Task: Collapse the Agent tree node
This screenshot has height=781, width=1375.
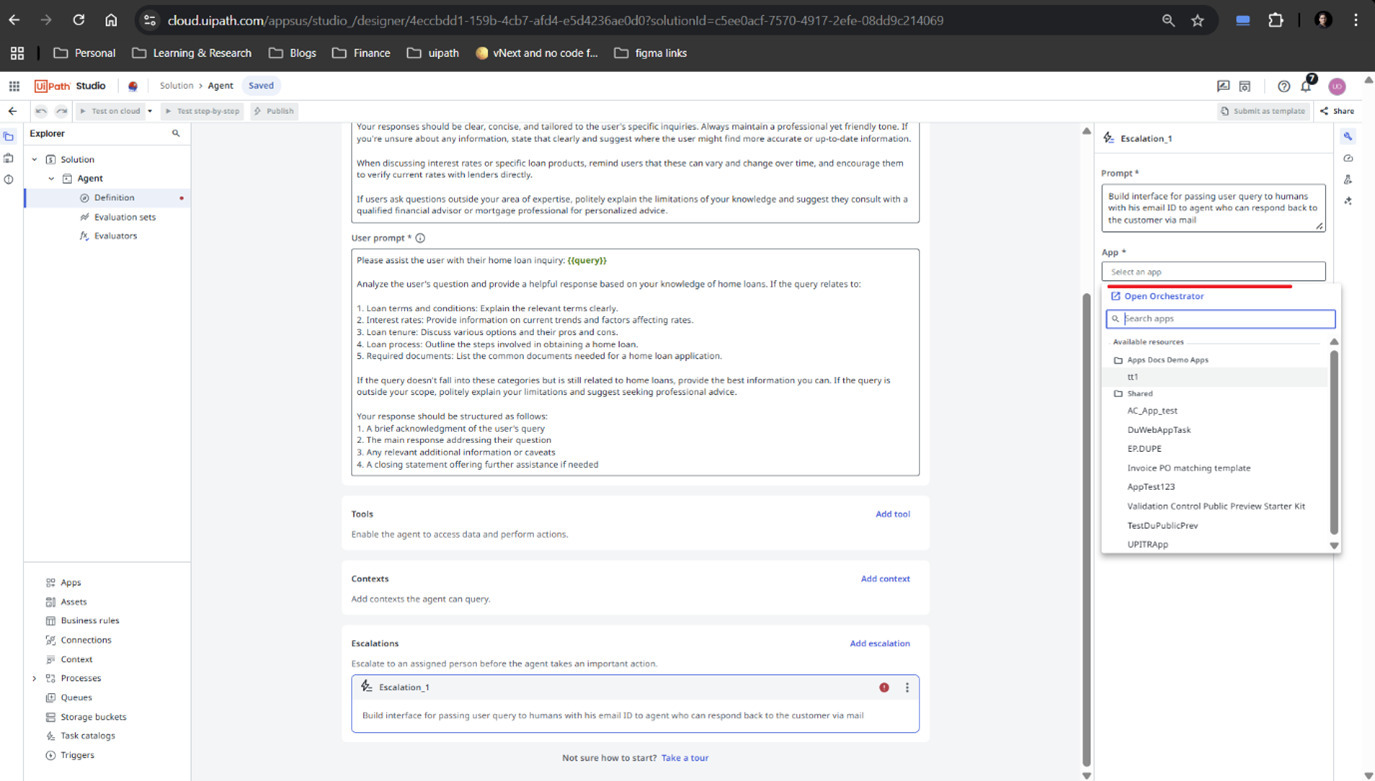Action: (x=51, y=178)
